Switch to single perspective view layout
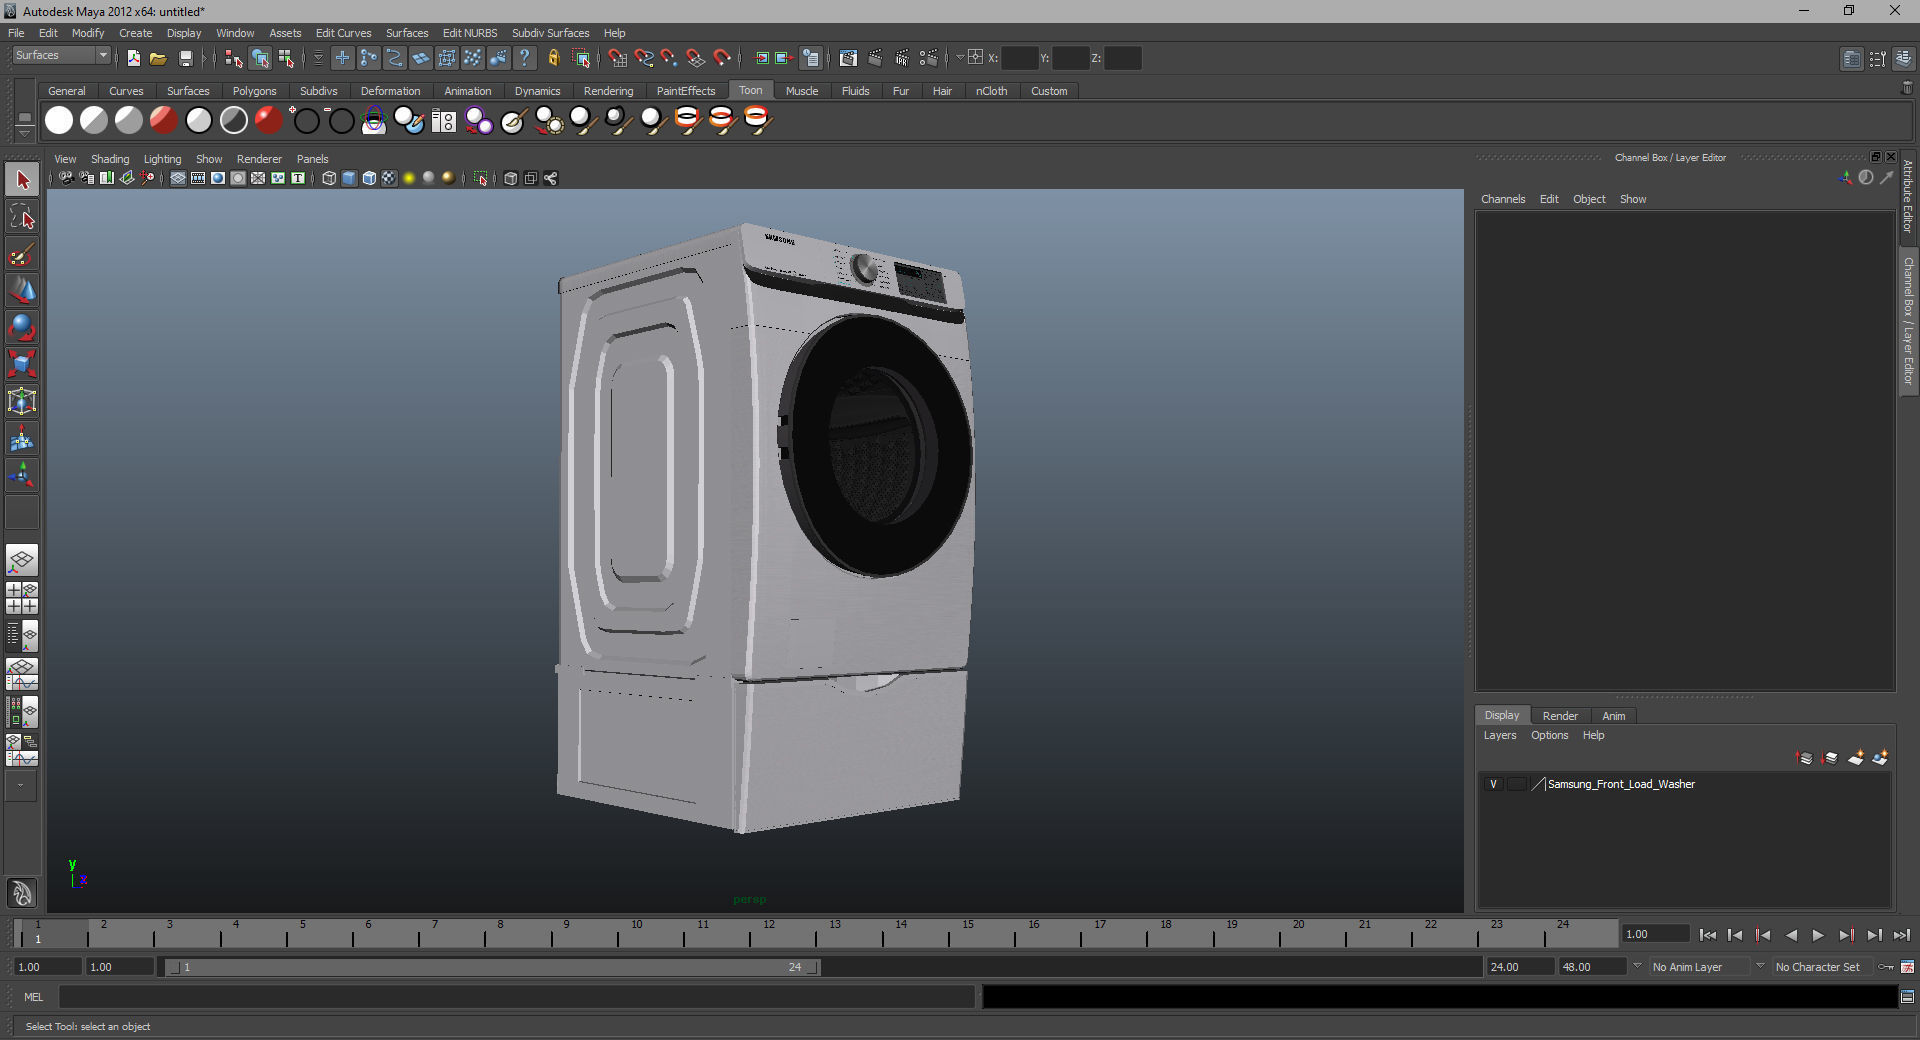This screenshot has height=1040, width=1920. [22, 560]
